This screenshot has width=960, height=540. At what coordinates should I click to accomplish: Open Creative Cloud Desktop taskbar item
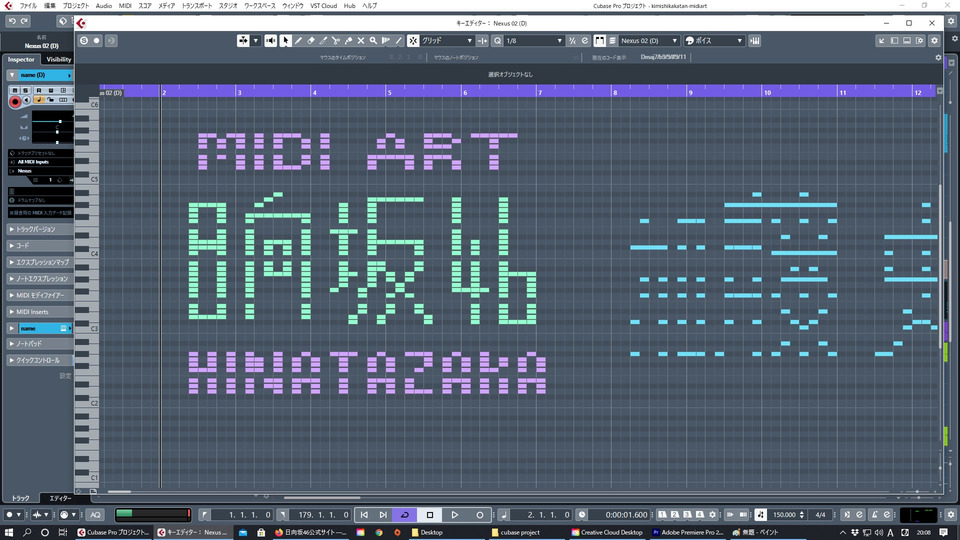(606, 532)
